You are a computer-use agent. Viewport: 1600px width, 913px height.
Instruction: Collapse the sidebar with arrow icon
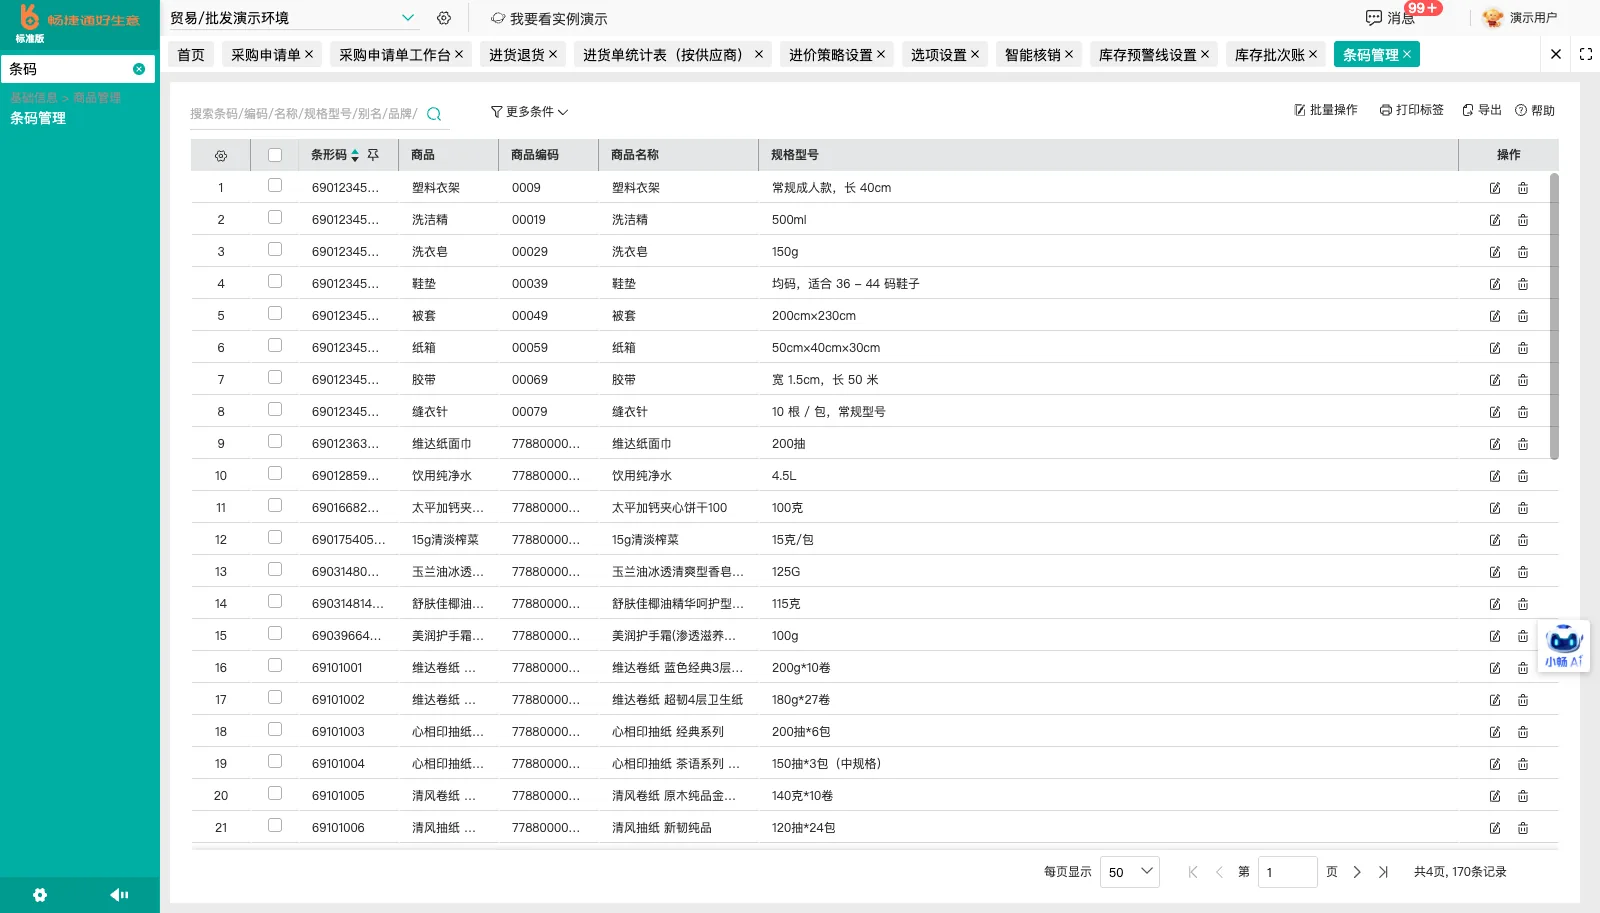coord(119,895)
